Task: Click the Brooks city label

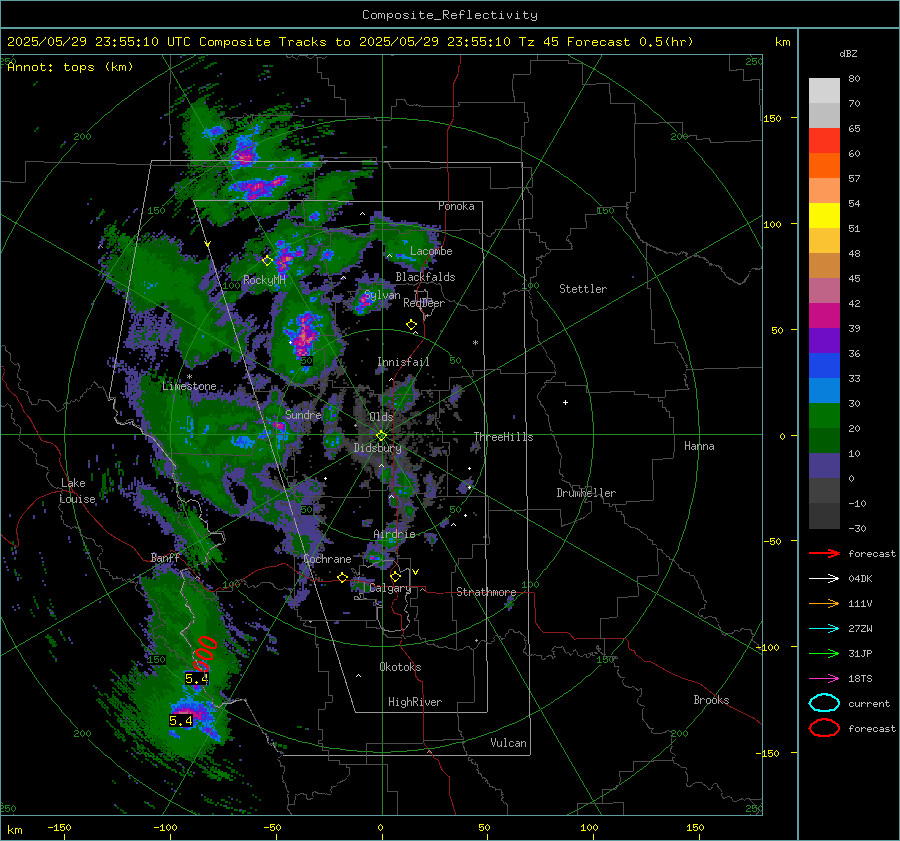Action: [711, 700]
